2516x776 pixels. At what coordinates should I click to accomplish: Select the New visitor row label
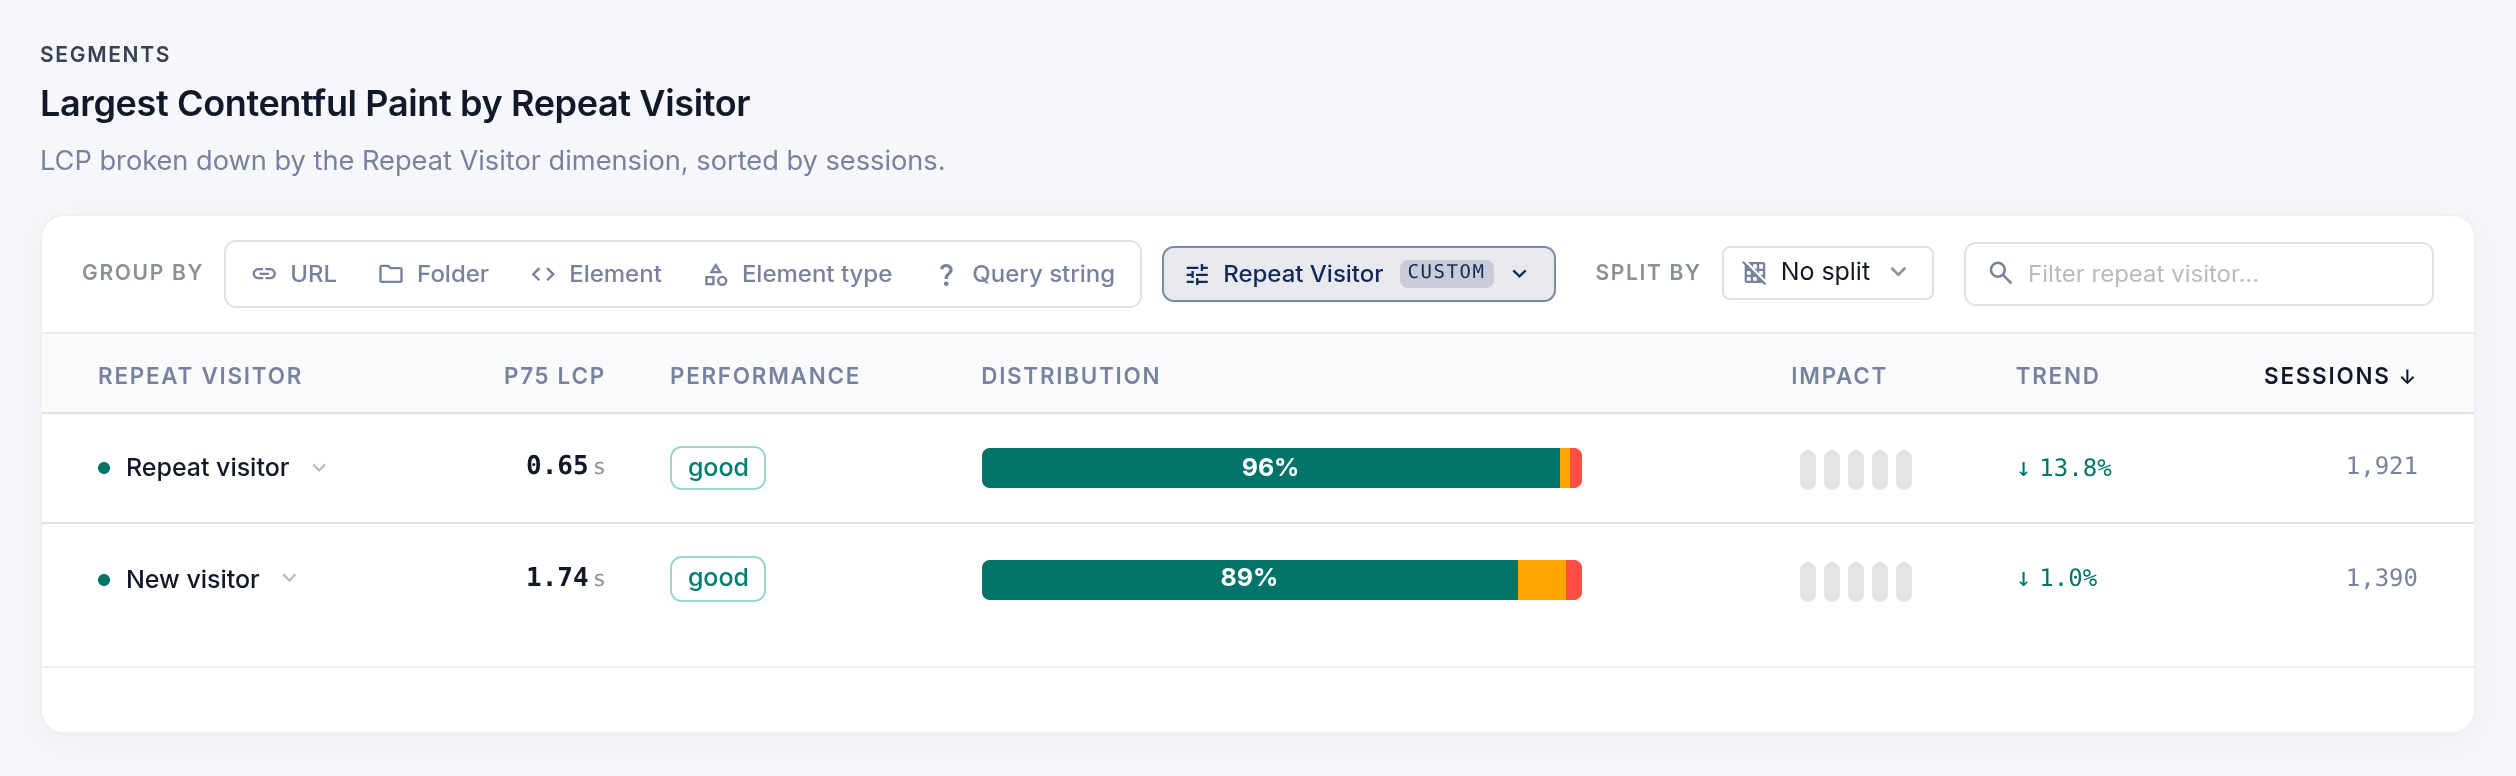tap(192, 579)
